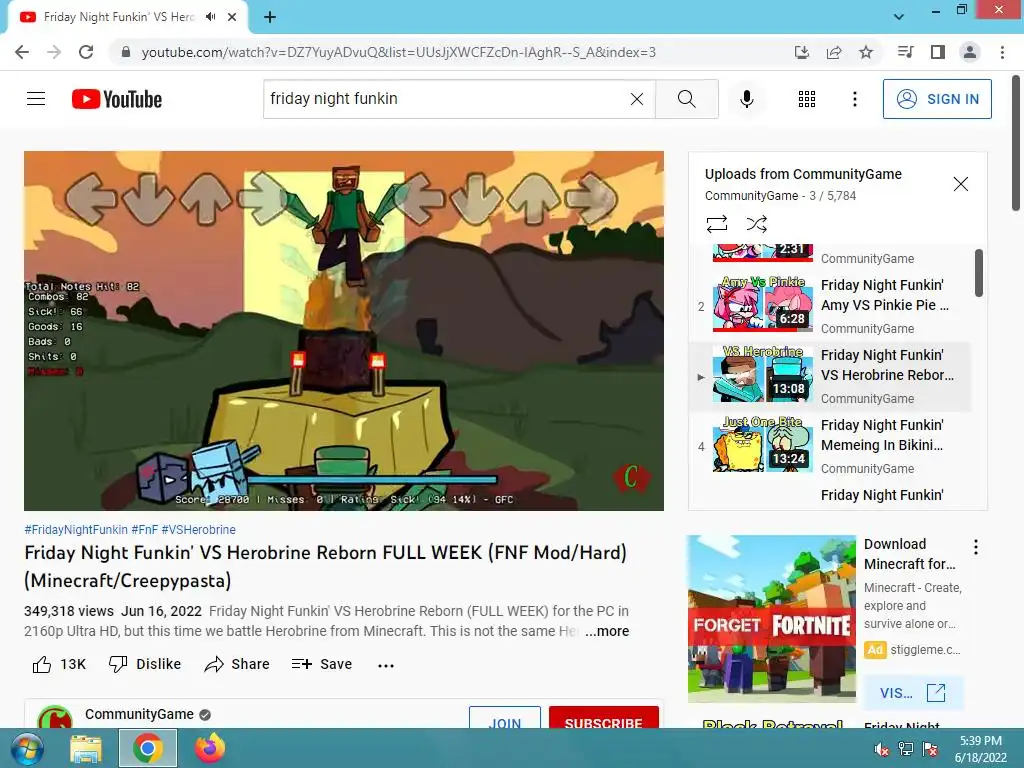1024x768 pixels.
Task: Reload the page
Action: click(86, 52)
